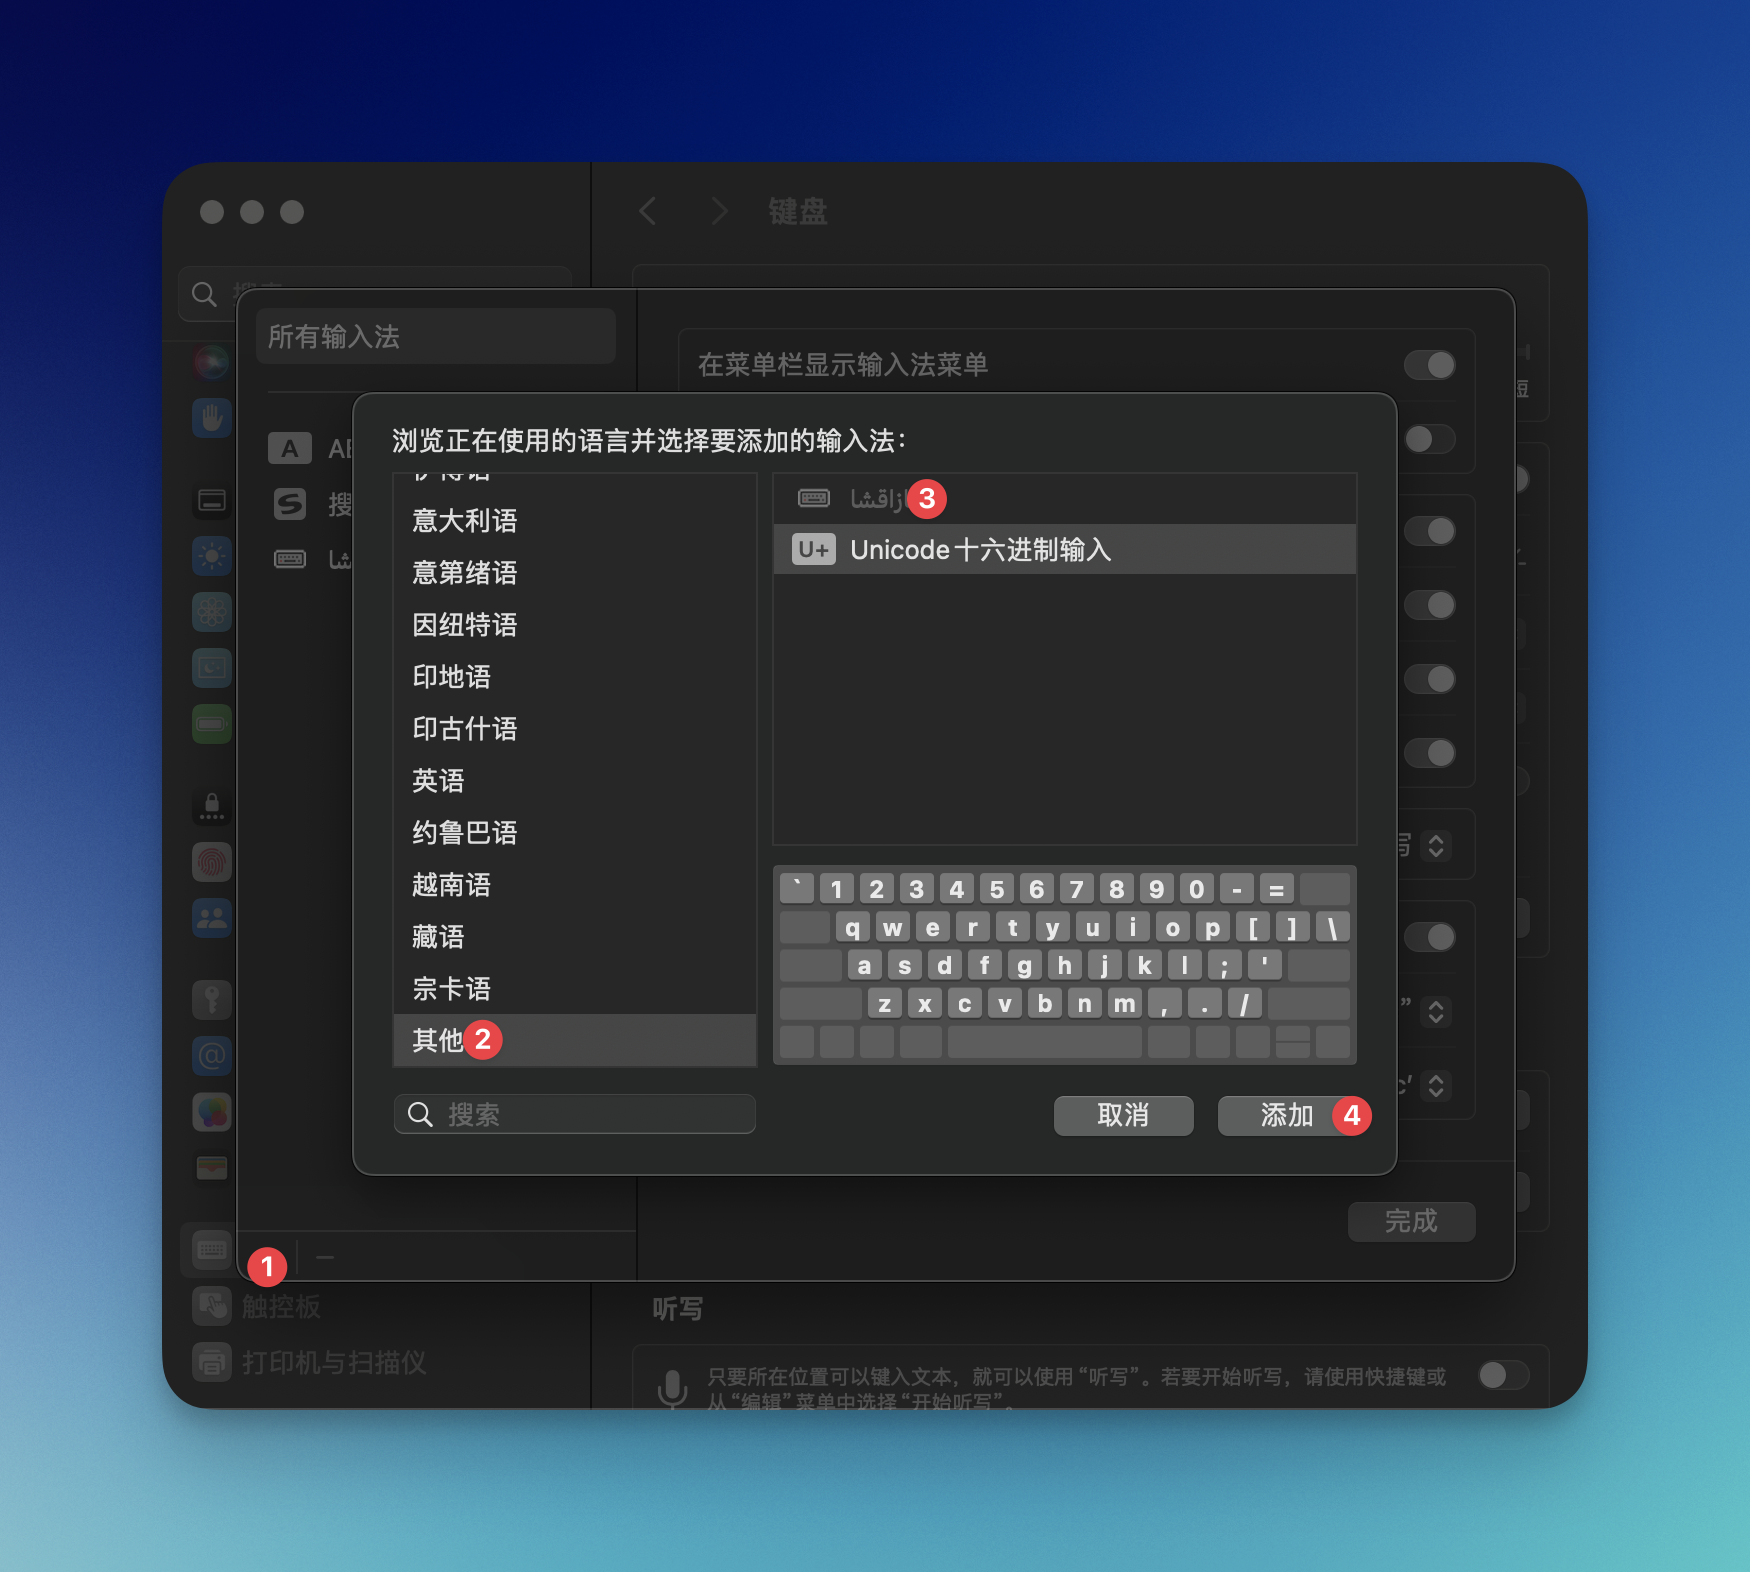
Task: Click the 添加 button
Action: point(1285,1115)
